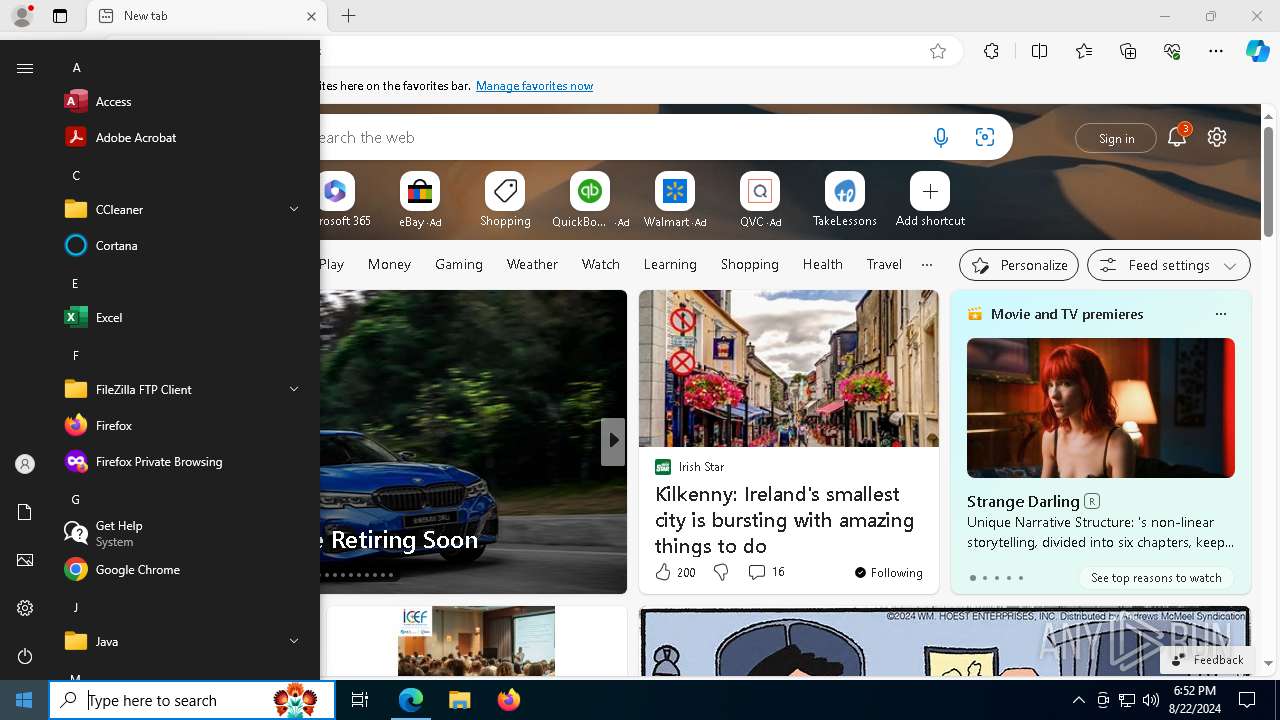The image size is (1280, 720).
Task: Click the Personalize button
Action: (x=1019, y=265)
